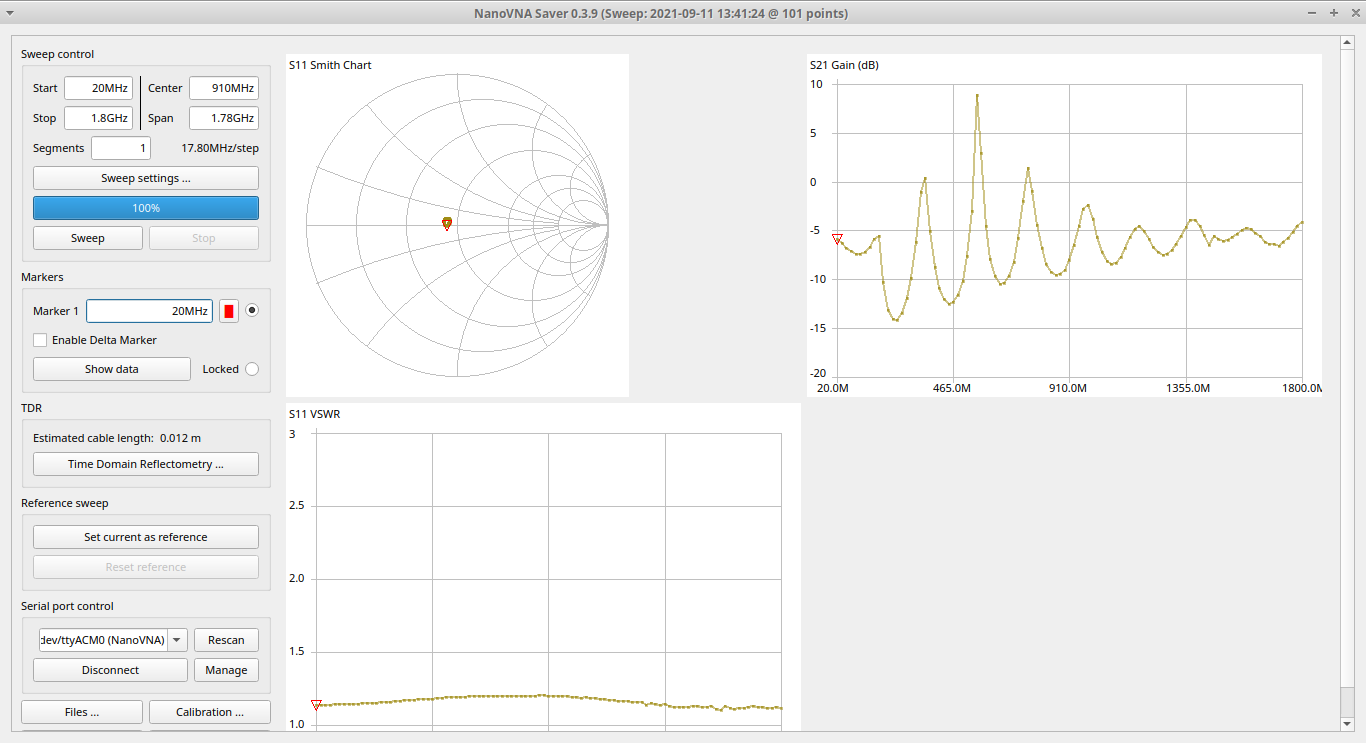Click the Start frequency input field
1366x743 pixels.
pyautogui.click(x=98, y=88)
